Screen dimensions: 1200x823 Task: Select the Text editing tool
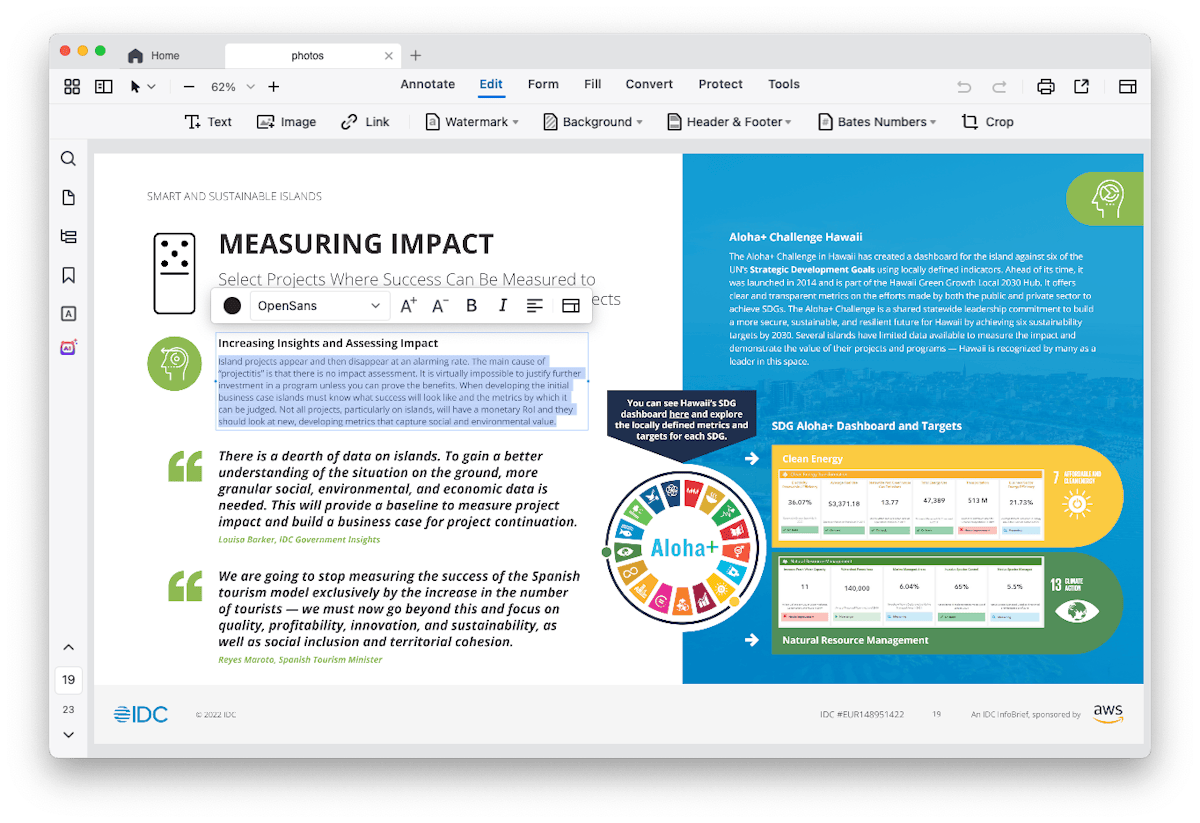tap(208, 122)
